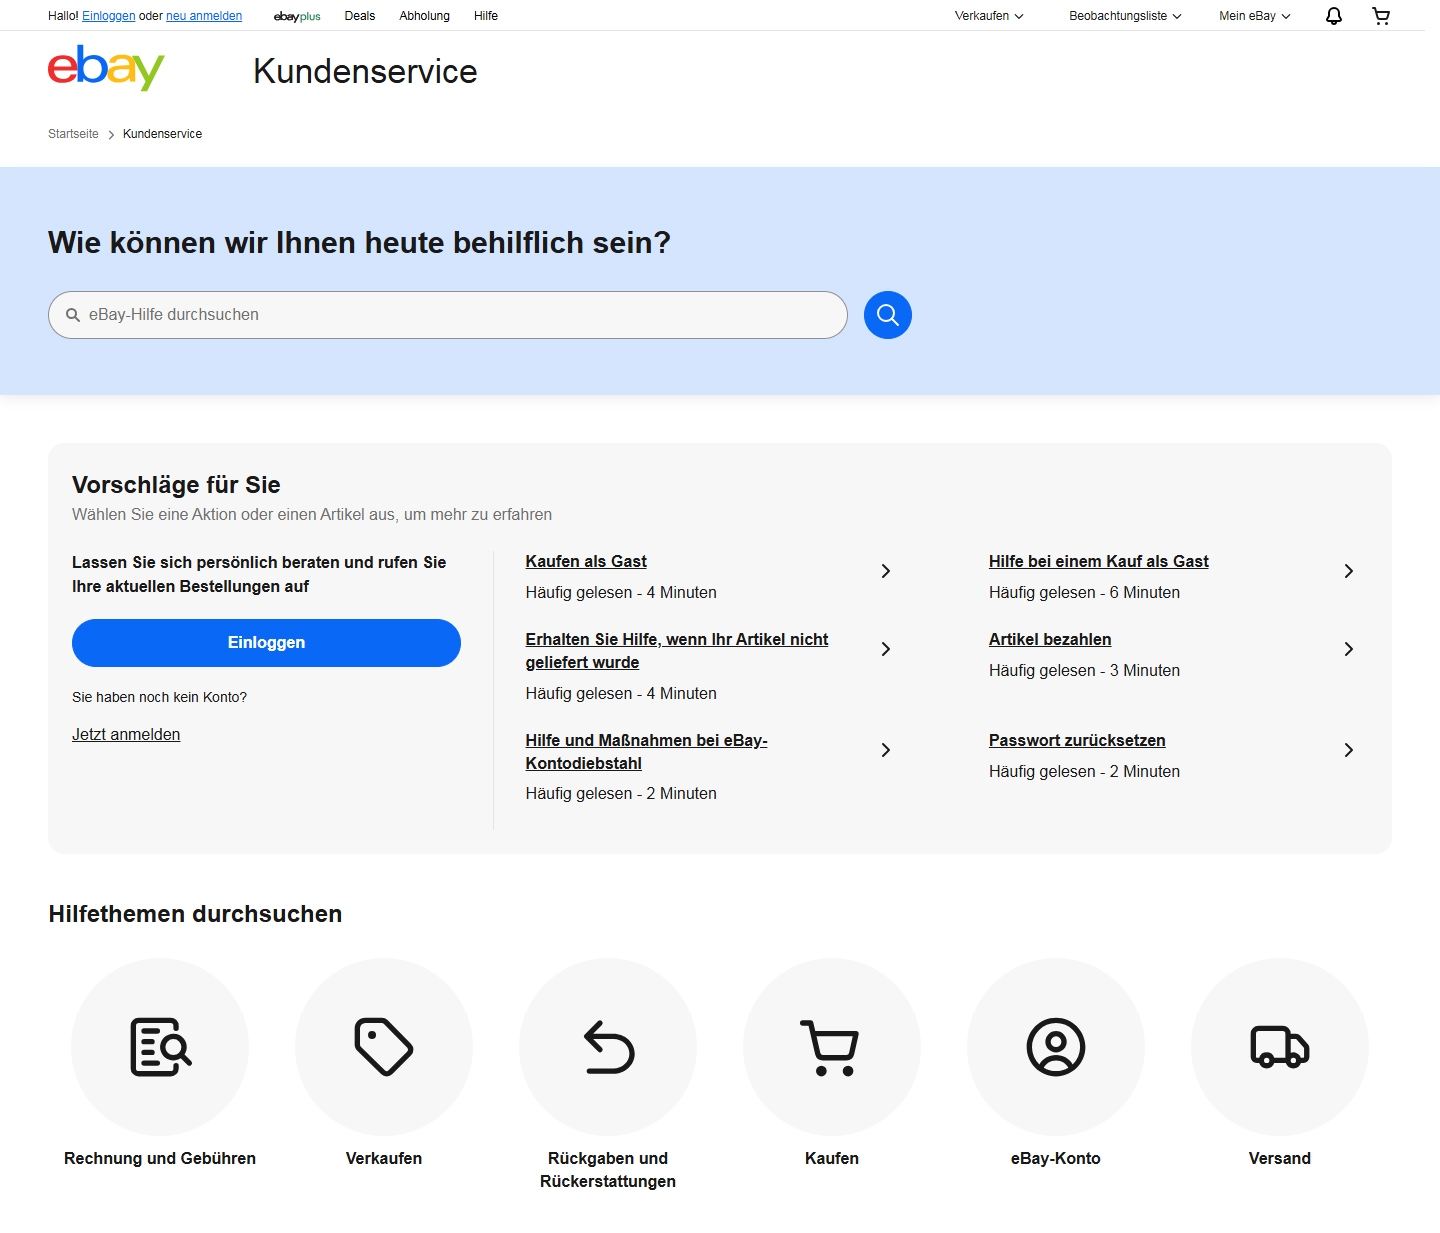Click chevron beside Hilfe bei einem Kauf als Gast
Viewport: 1440px width, 1233px height.
point(1349,571)
